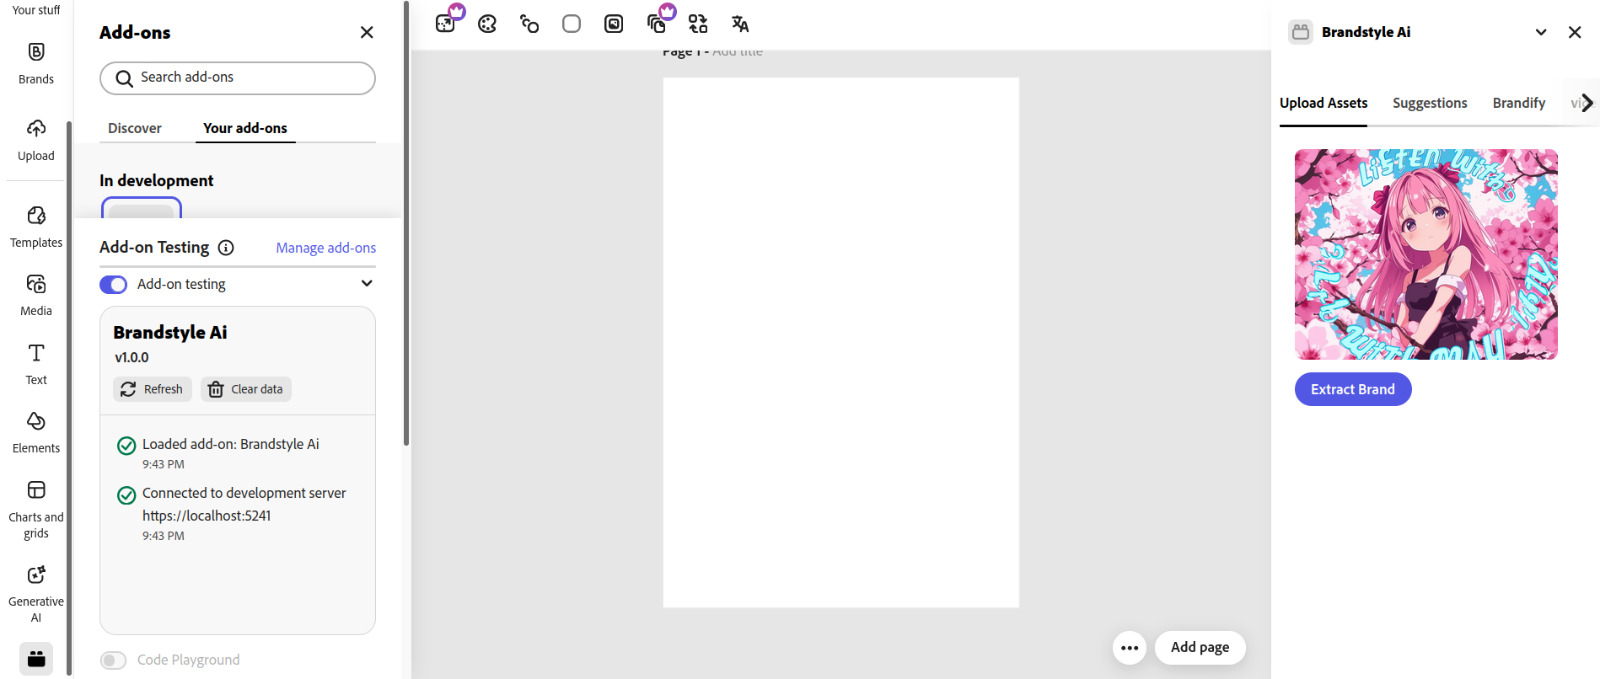Open the Generative AI panel

click(36, 594)
